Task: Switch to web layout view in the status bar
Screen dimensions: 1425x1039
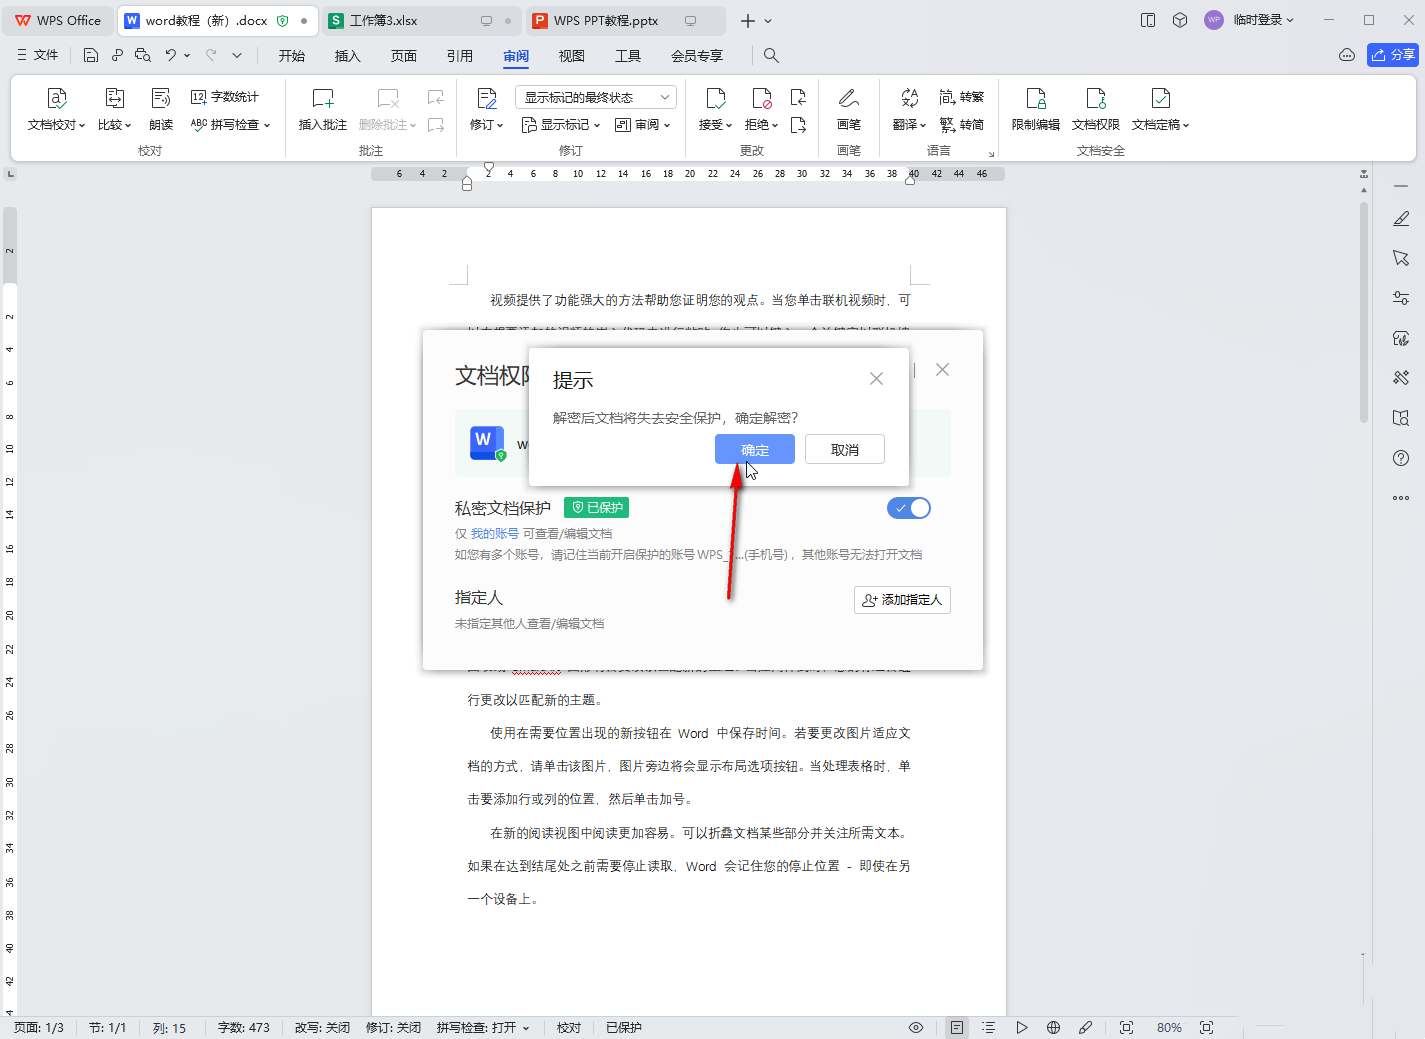Action: tap(1053, 1027)
